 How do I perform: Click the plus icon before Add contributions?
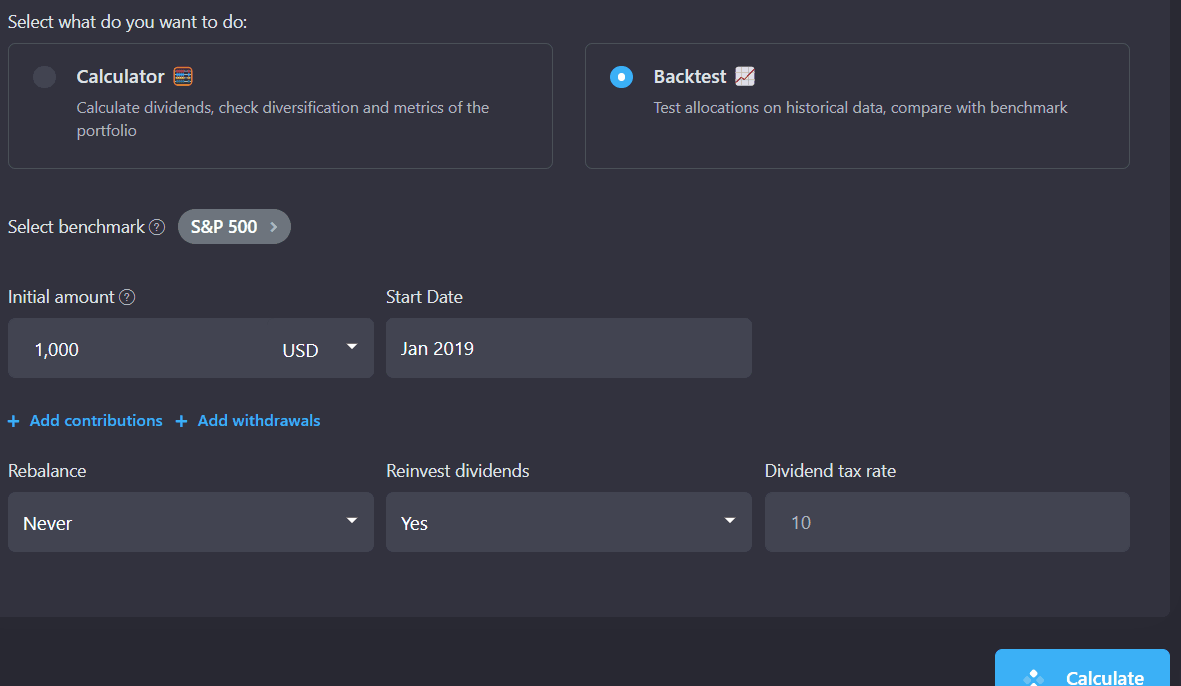point(13,420)
